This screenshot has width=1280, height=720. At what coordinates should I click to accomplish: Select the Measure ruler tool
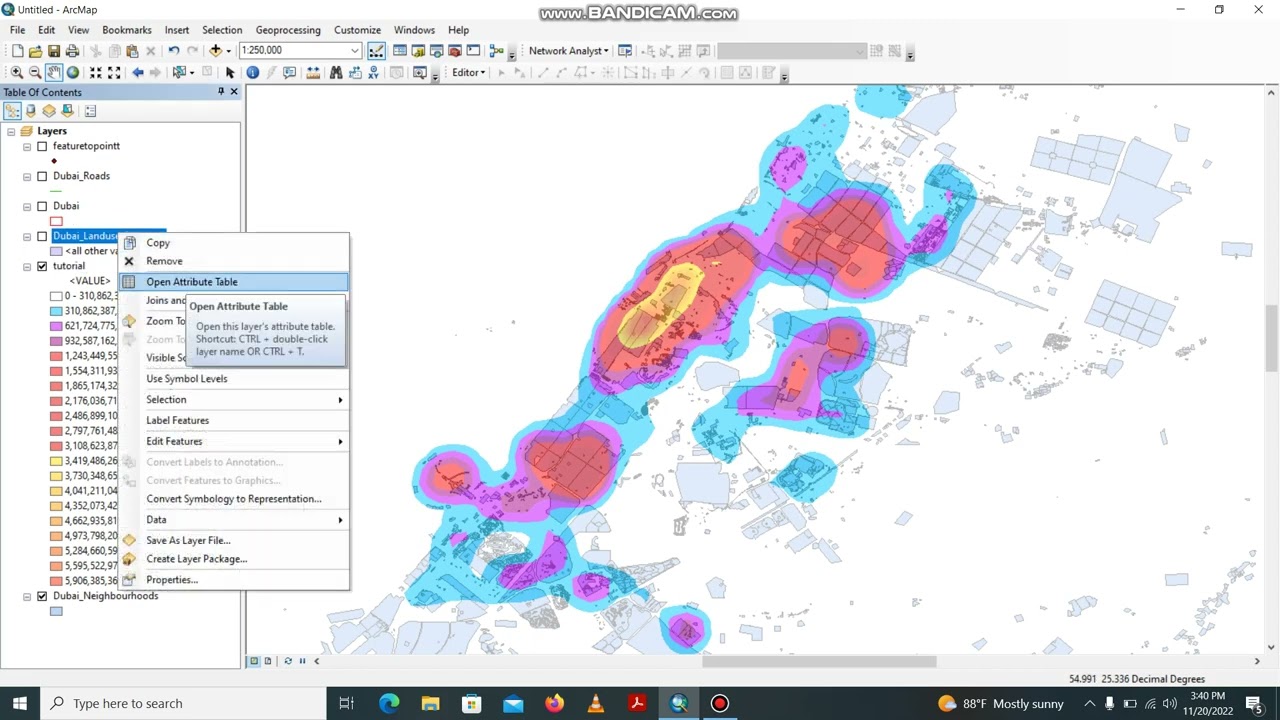[313, 73]
